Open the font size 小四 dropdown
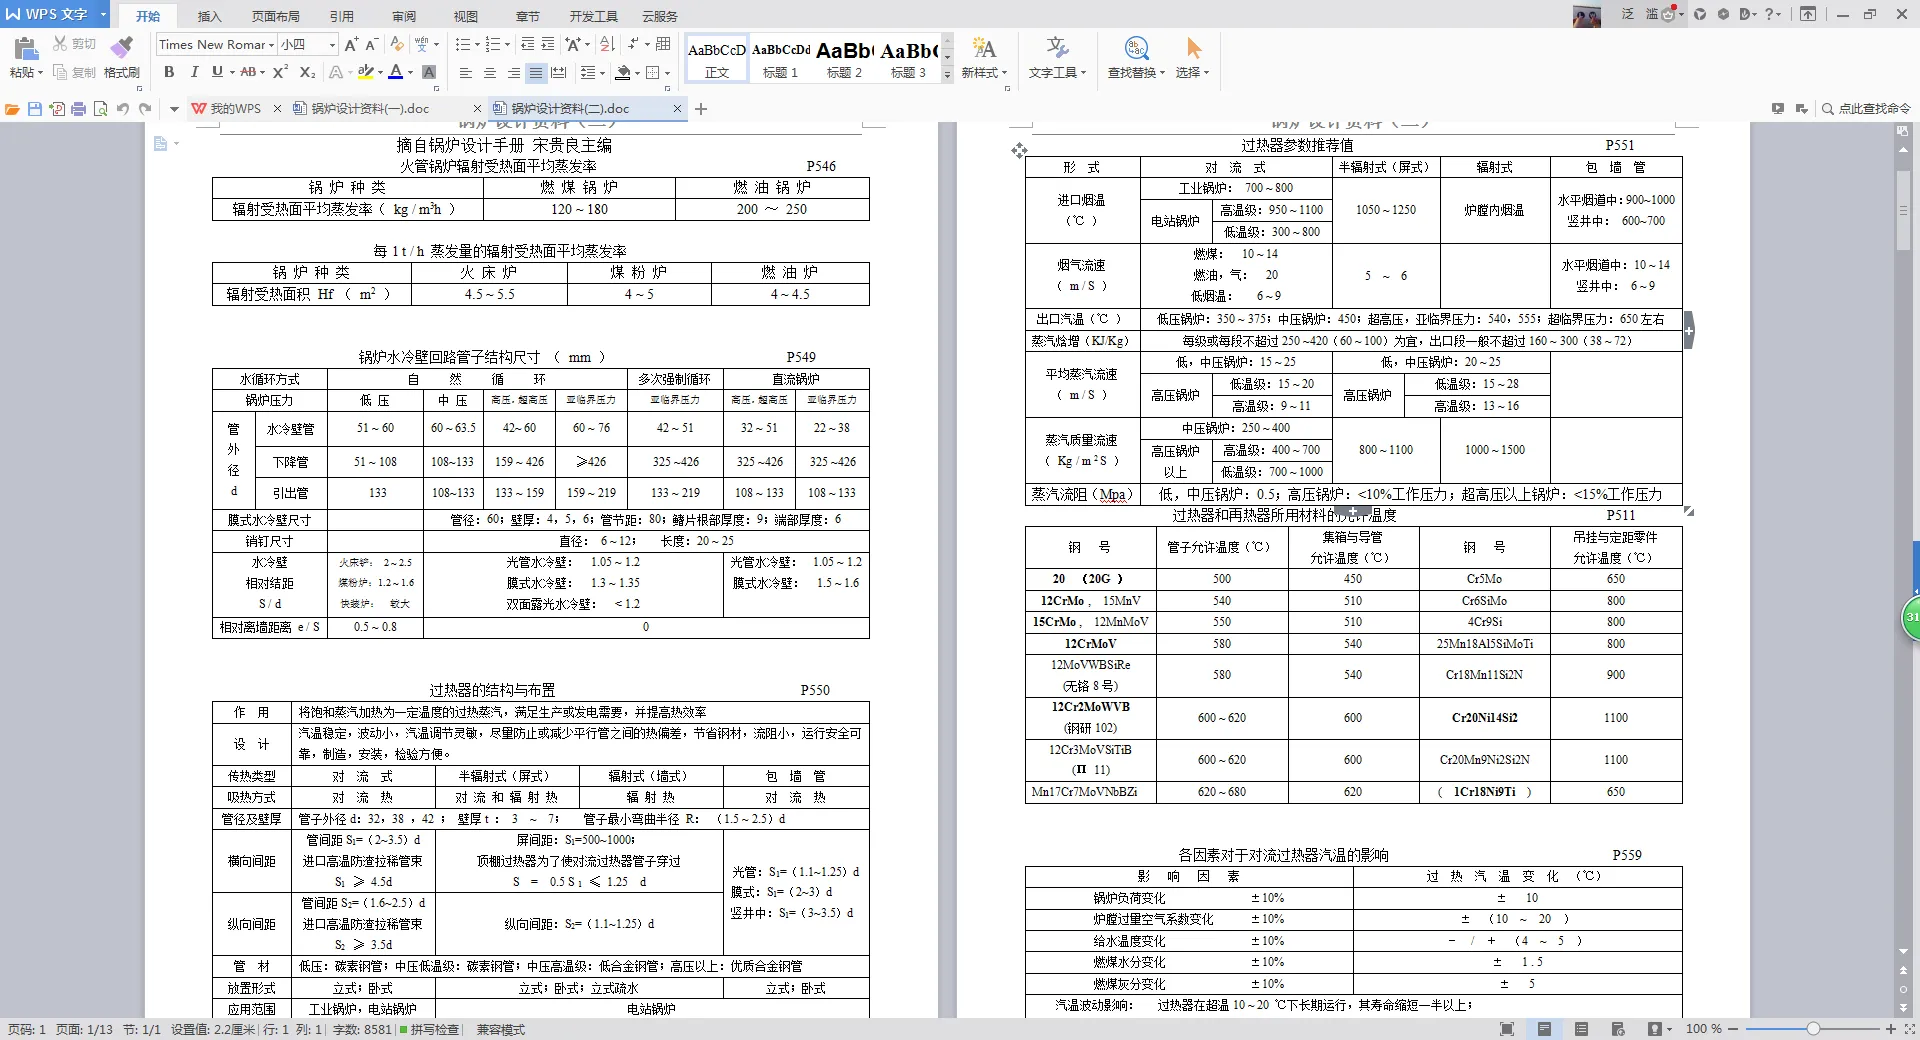The image size is (1920, 1040). click(x=332, y=45)
